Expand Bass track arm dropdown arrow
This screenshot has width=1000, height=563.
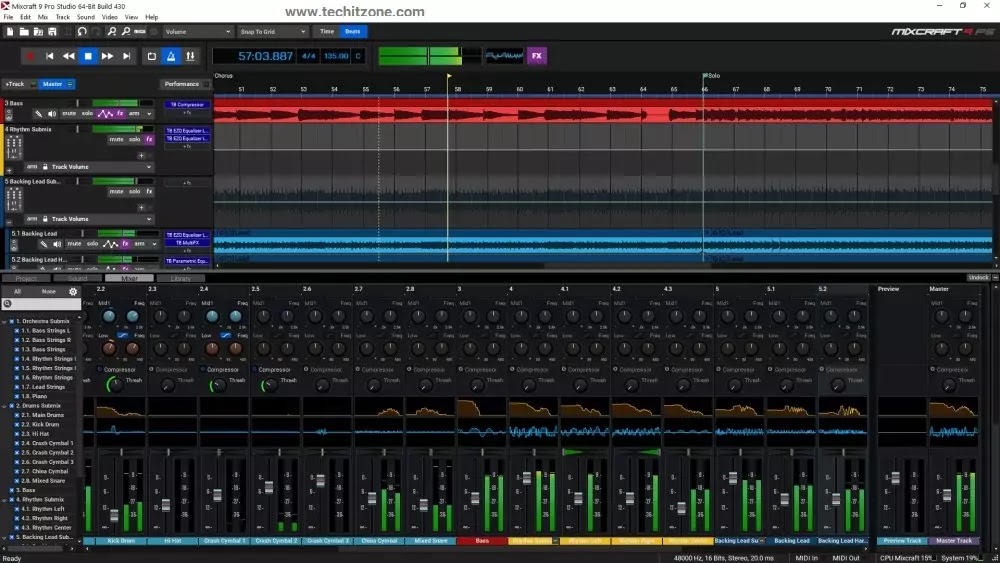[x=149, y=114]
